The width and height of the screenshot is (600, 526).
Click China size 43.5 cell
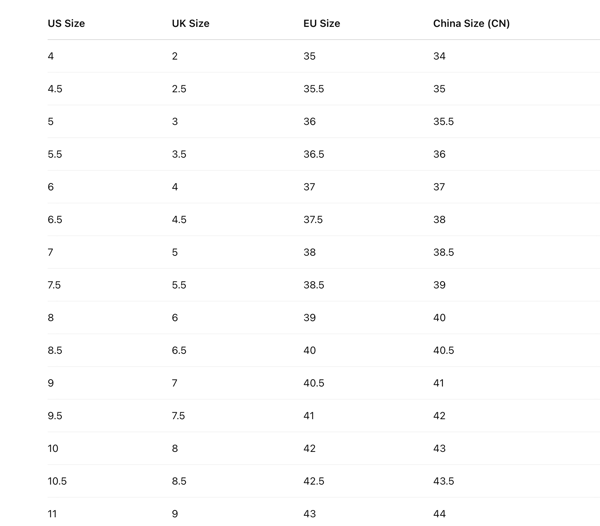coord(443,481)
